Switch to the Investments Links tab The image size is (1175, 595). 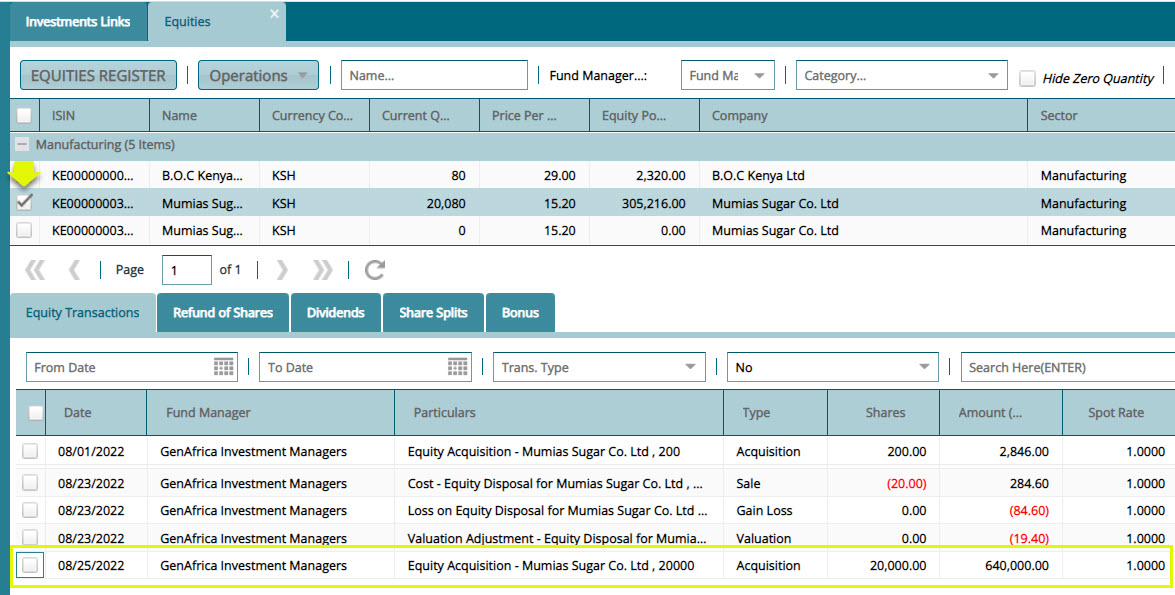click(78, 22)
